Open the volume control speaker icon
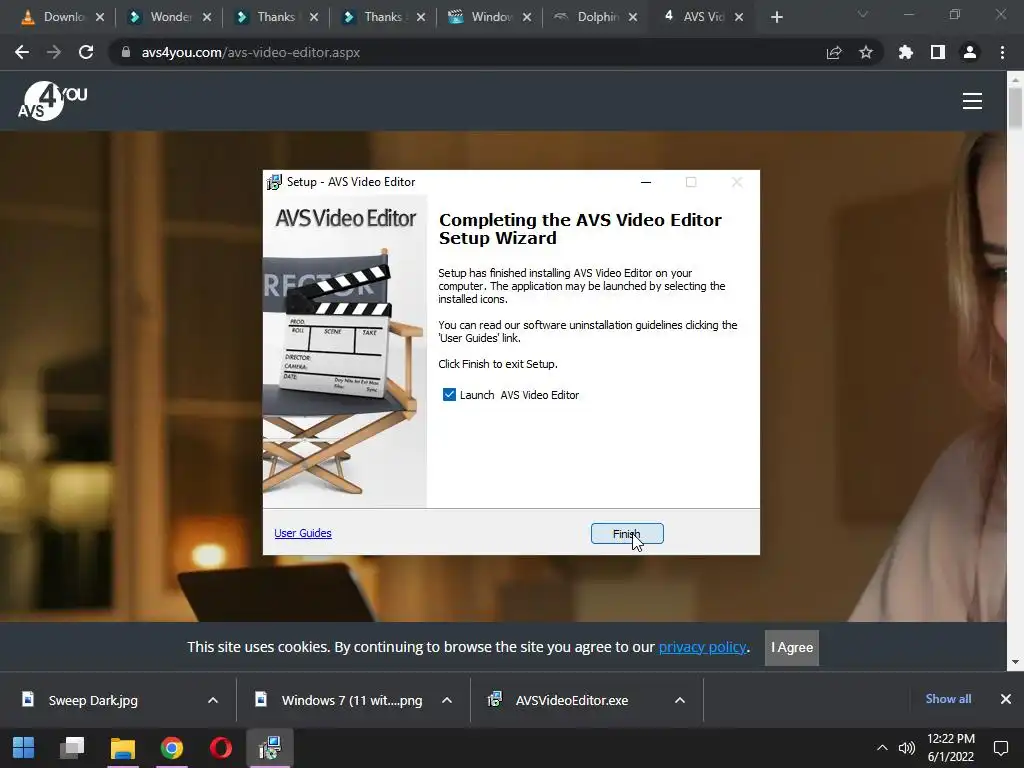Image resolution: width=1024 pixels, height=768 pixels. click(x=906, y=748)
